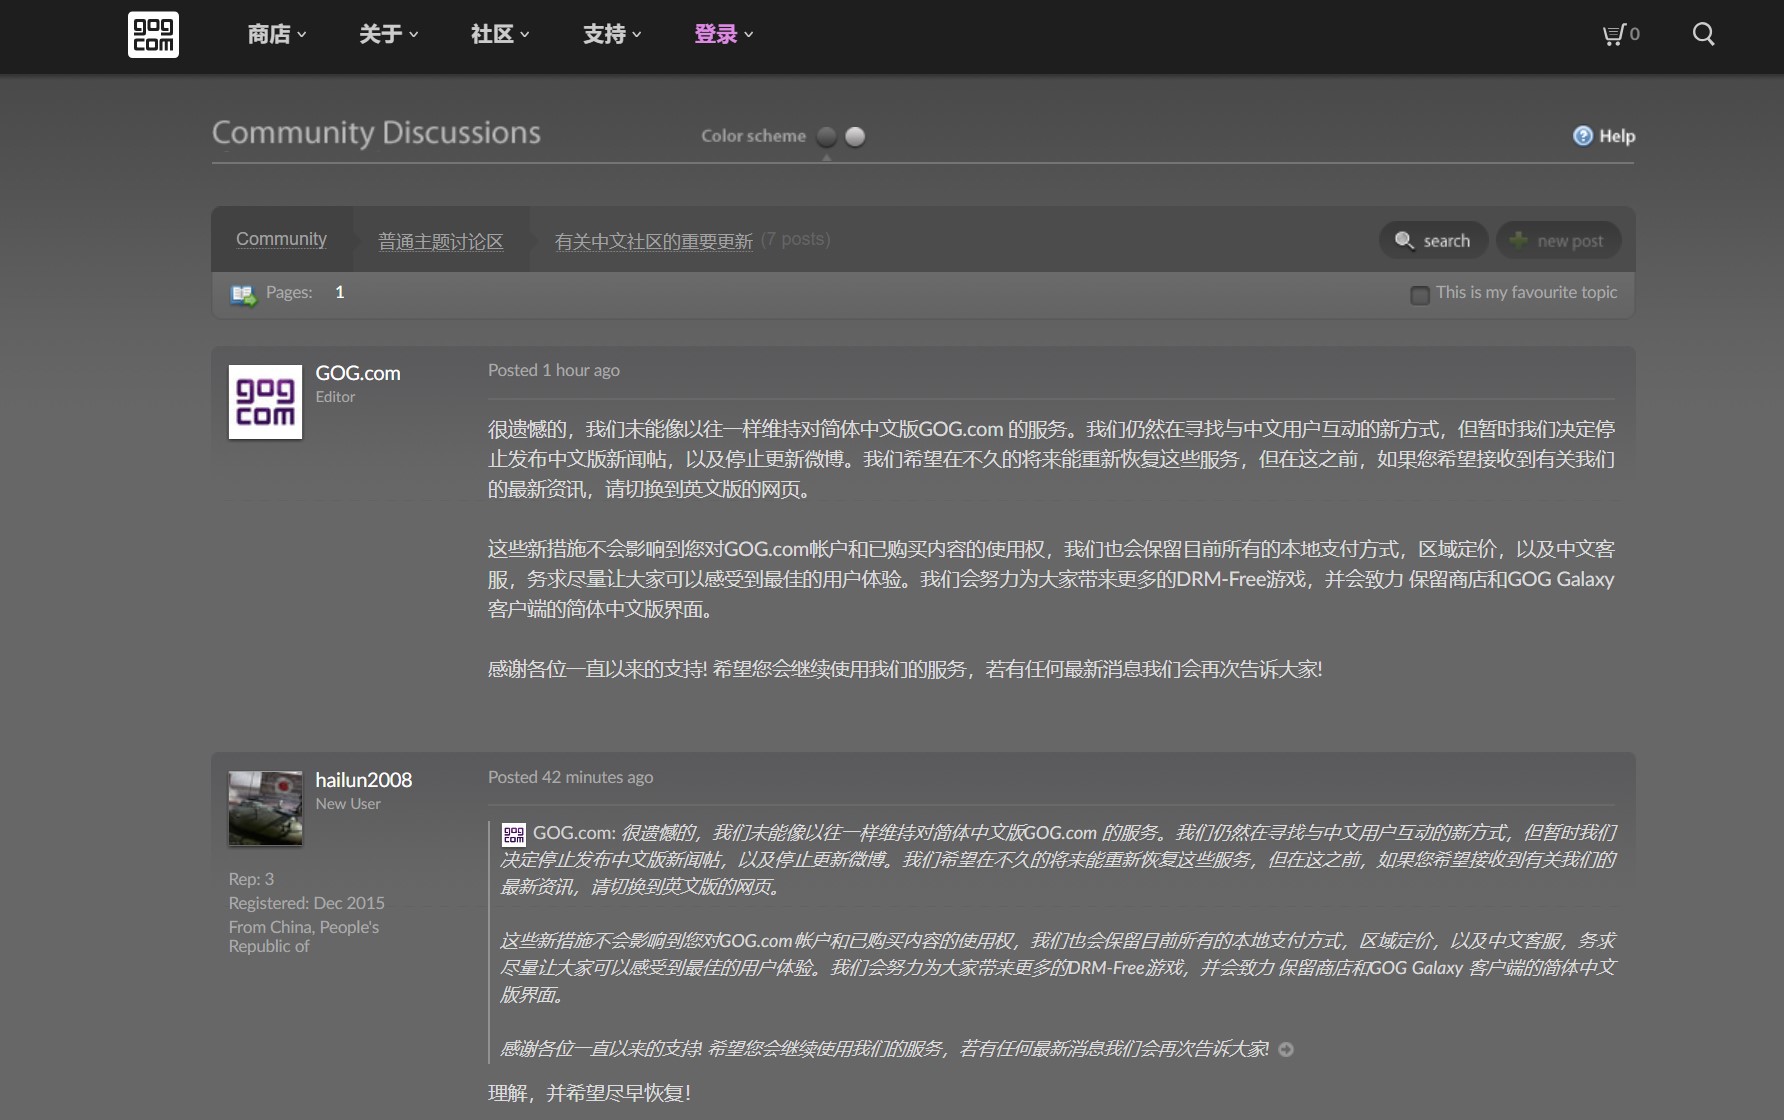
Task: Click the plus icon on new post
Action: [x=1518, y=240]
